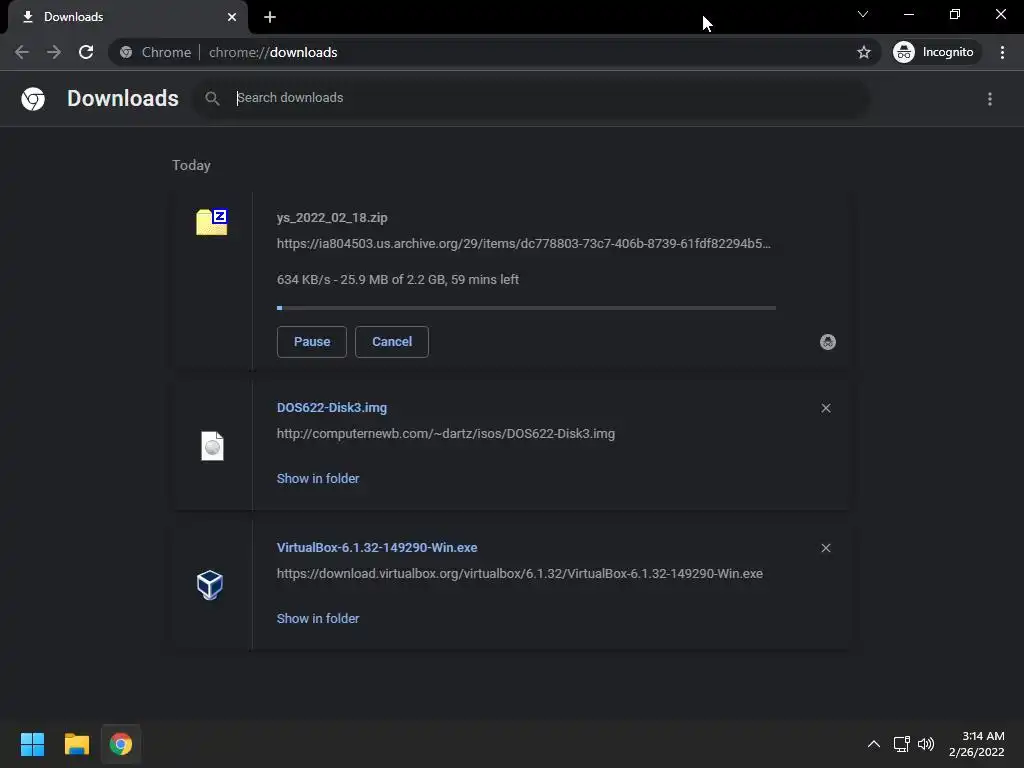The height and width of the screenshot is (768, 1024).
Task: Remove DOS622-Disk3.img from the list
Action: point(826,408)
